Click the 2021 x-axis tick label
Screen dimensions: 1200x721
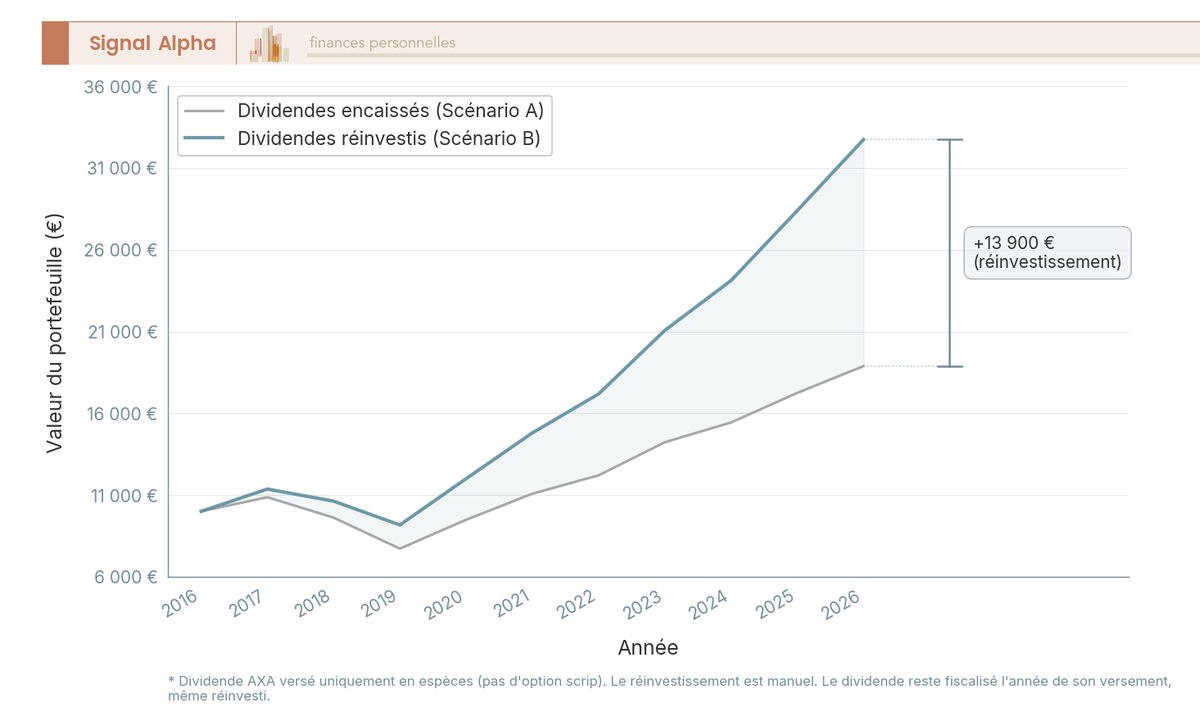[x=511, y=604]
